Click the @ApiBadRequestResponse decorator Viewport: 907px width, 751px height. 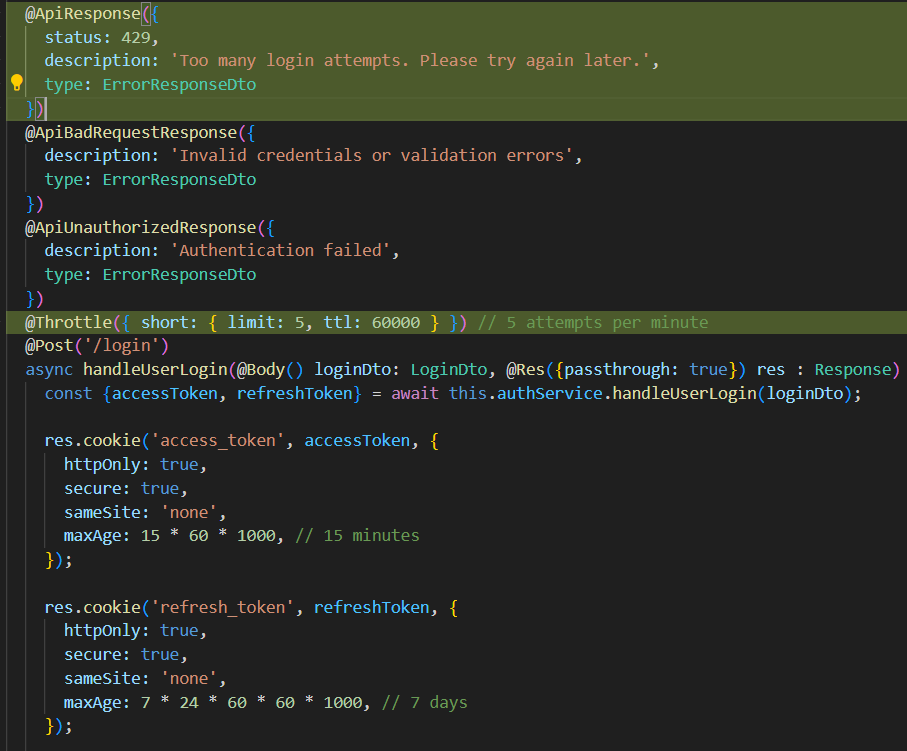(x=131, y=132)
